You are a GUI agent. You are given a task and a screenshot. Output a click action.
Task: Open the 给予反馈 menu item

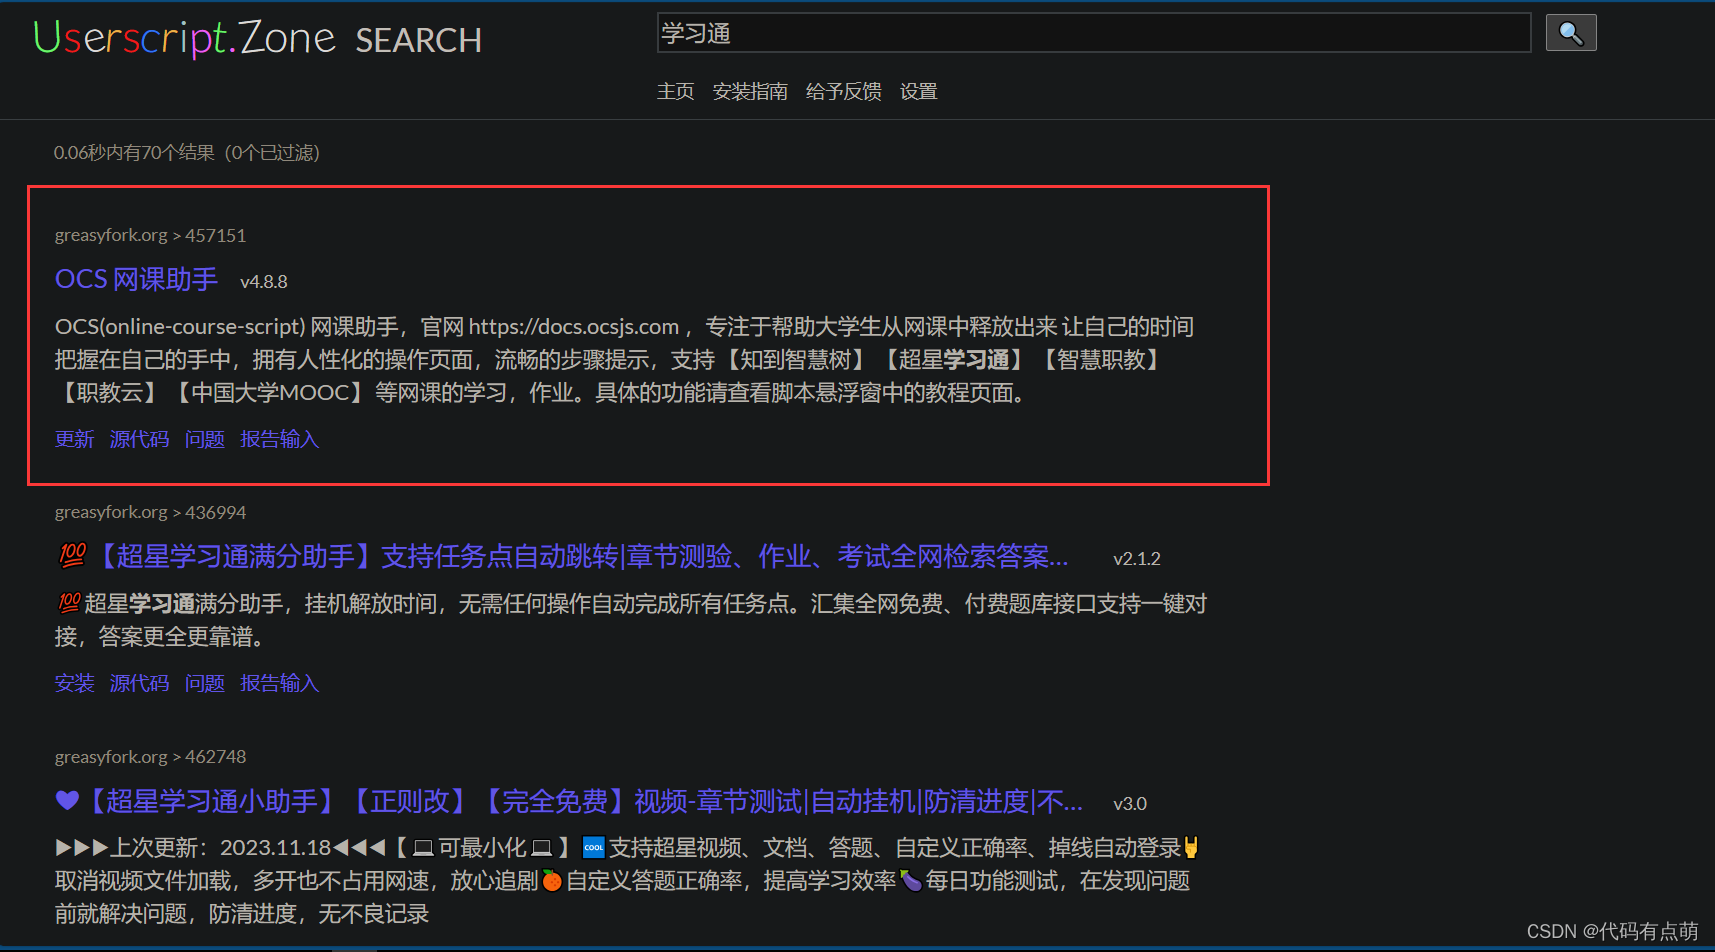coord(844,91)
